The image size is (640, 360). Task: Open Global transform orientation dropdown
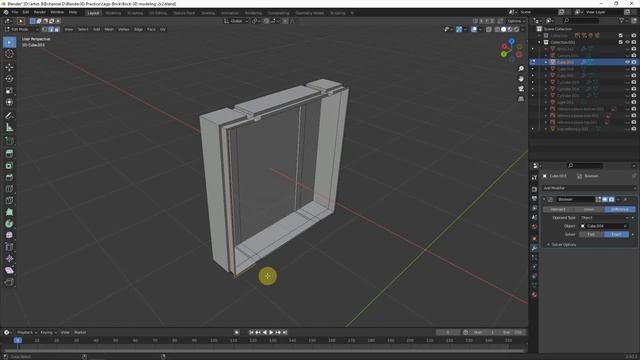click(236, 21)
